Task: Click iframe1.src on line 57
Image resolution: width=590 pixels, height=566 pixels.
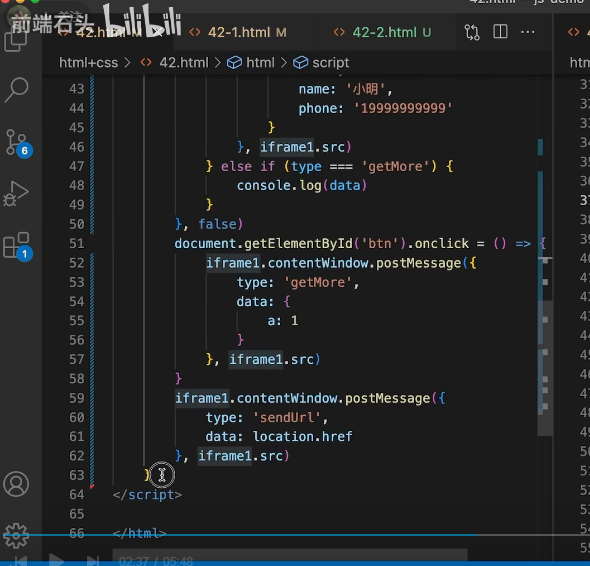Action: point(271,359)
